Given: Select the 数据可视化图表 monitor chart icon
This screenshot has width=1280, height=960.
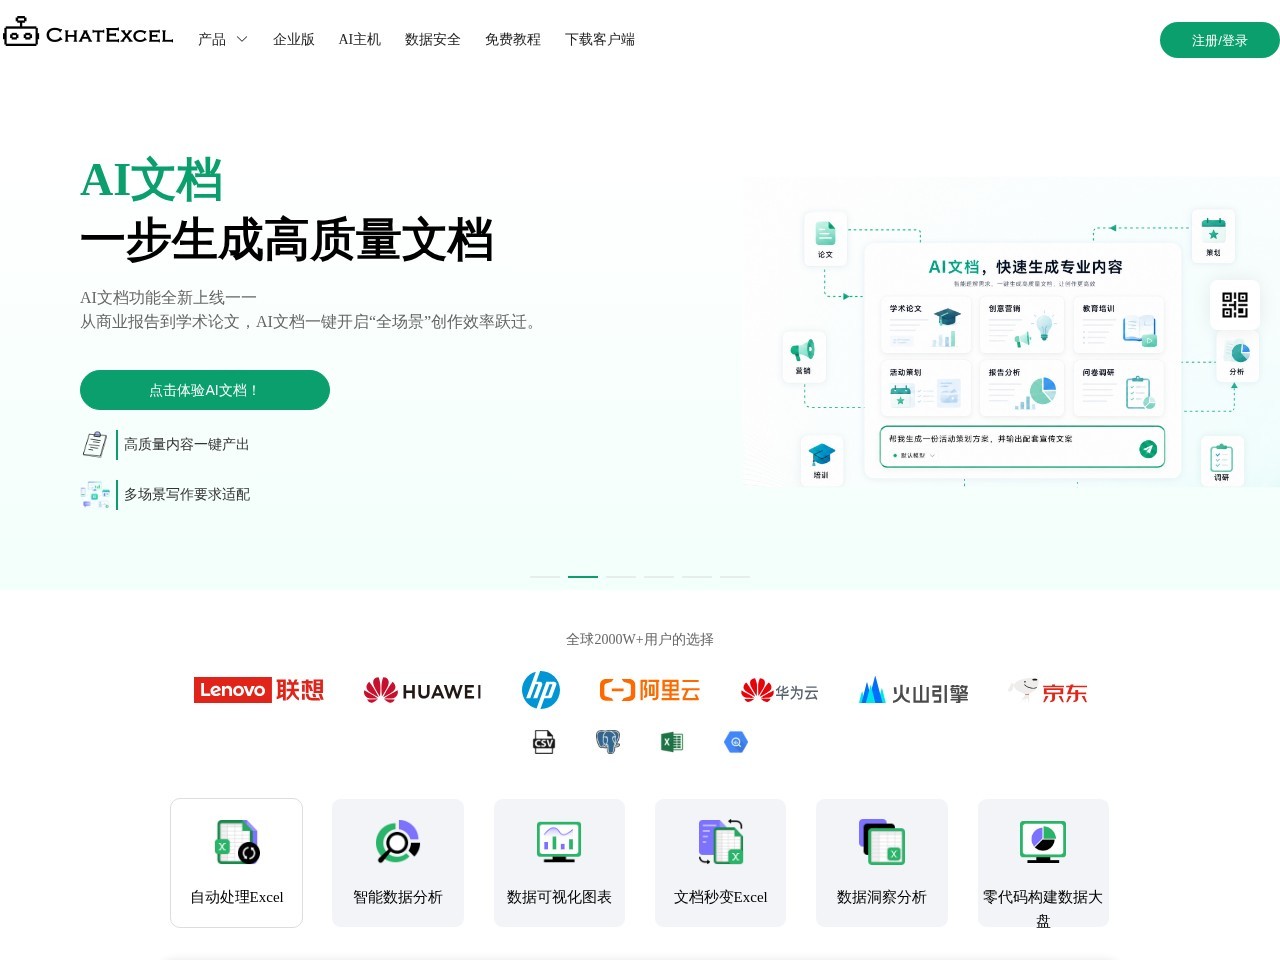Looking at the screenshot, I should click(559, 842).
